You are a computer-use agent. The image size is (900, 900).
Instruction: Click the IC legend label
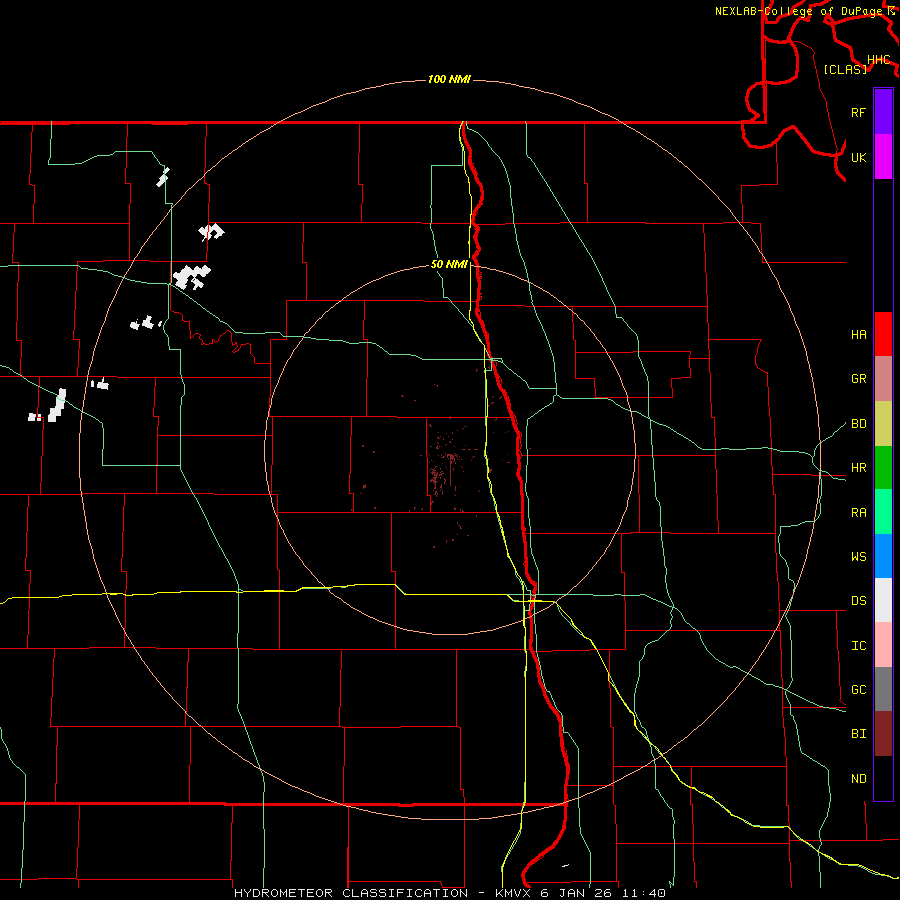coord(859,646)
